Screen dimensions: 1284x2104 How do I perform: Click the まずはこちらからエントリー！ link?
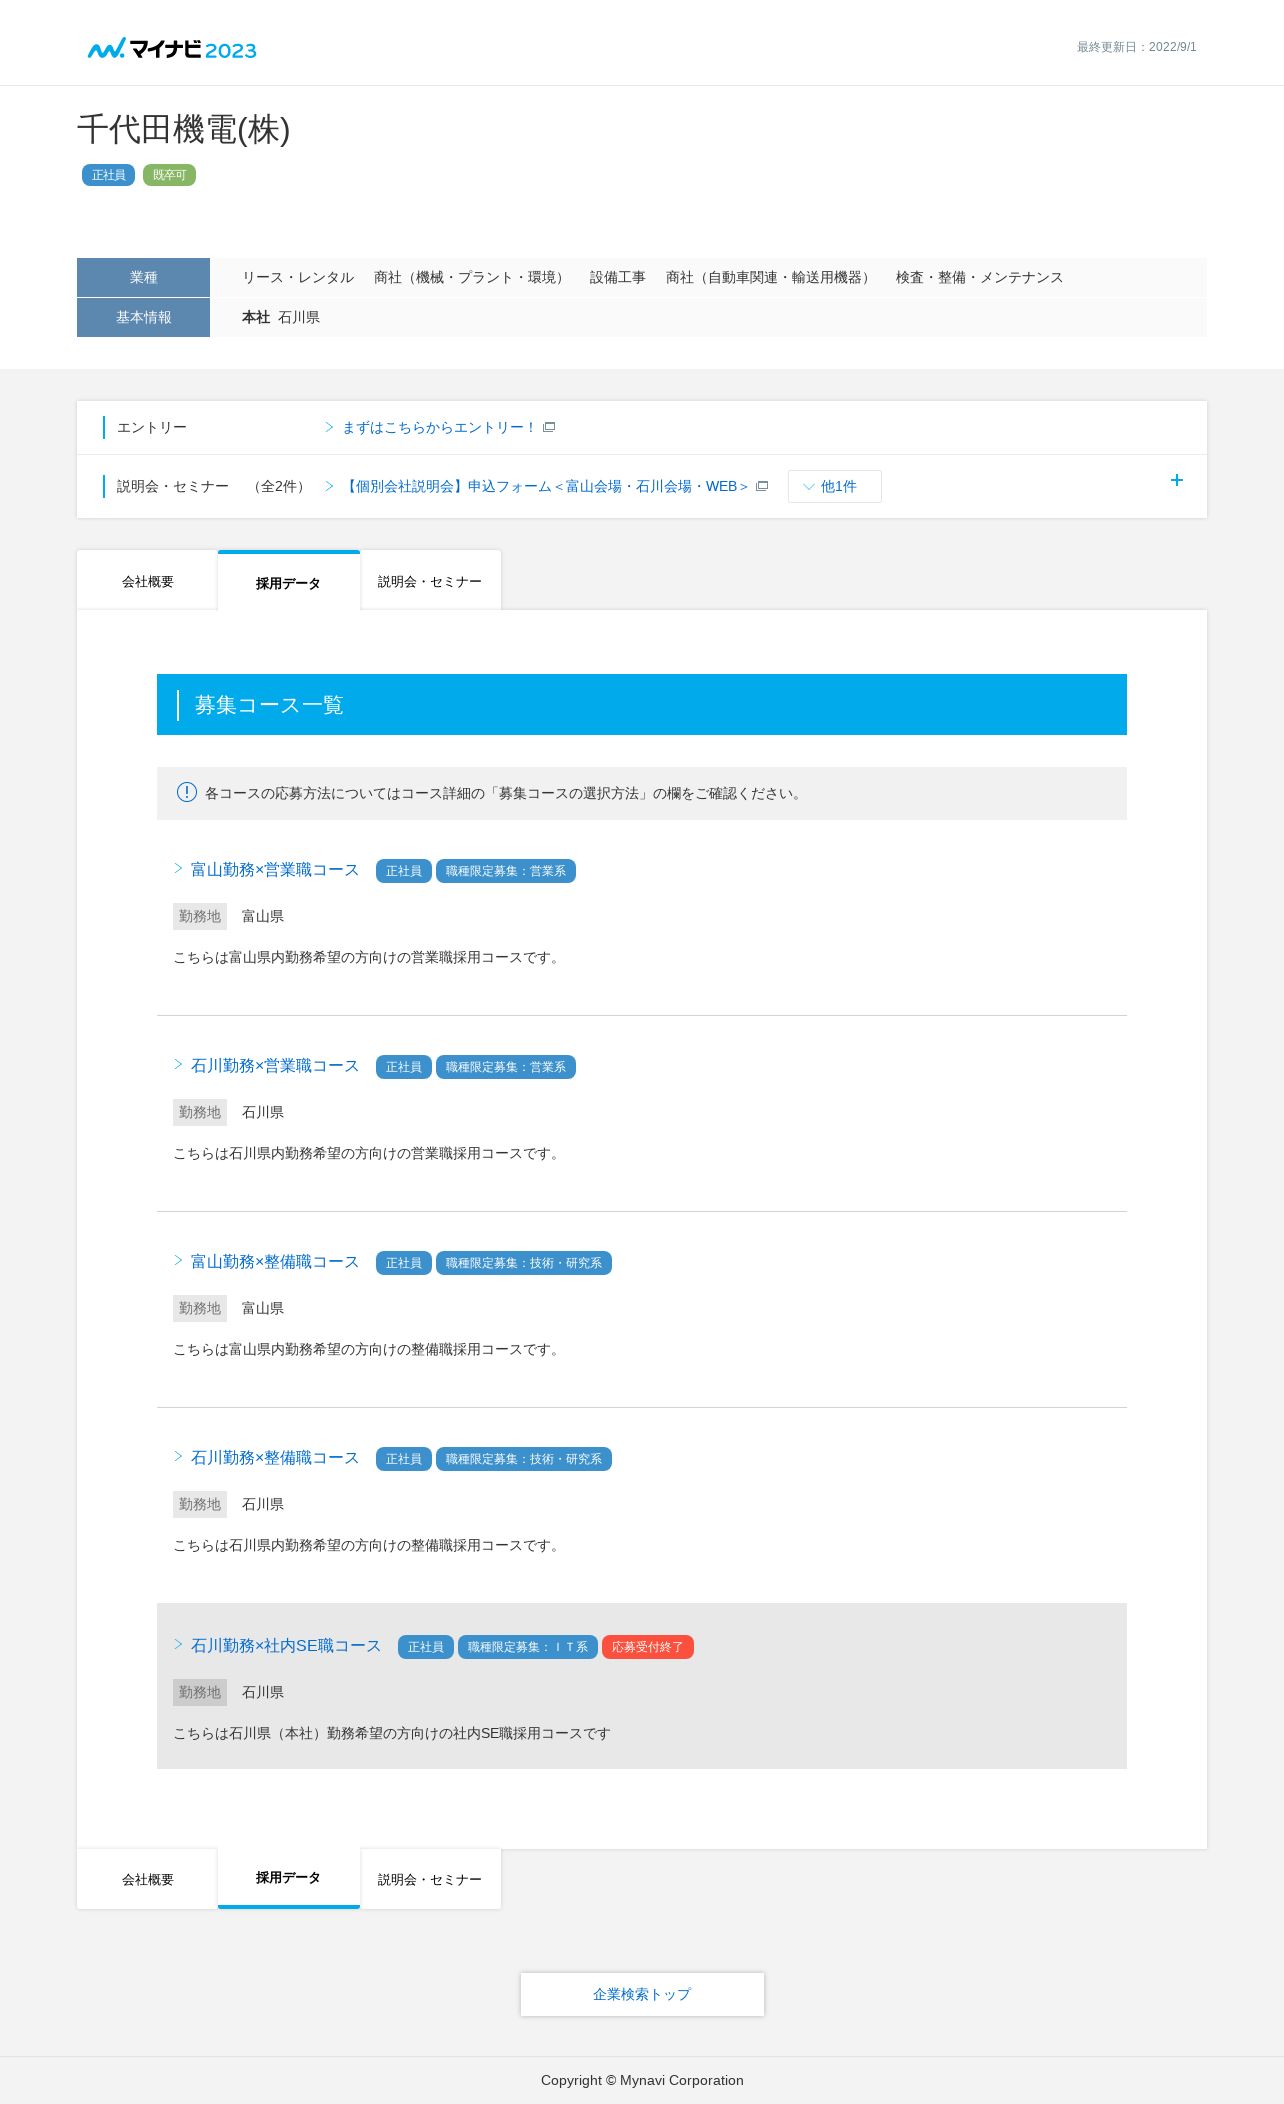pos(440,427)
